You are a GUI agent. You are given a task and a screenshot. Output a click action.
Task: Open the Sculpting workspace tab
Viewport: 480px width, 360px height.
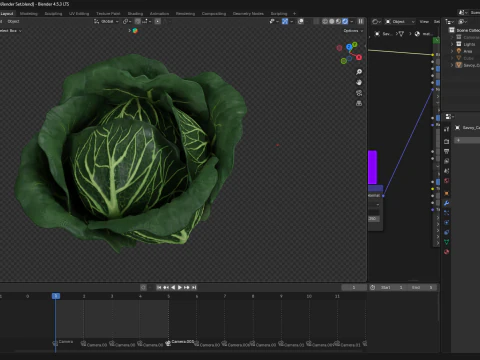(53, 14)
